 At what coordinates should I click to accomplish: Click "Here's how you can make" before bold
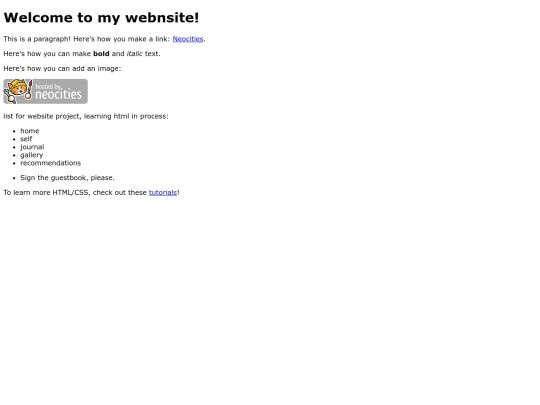[47, 54]
